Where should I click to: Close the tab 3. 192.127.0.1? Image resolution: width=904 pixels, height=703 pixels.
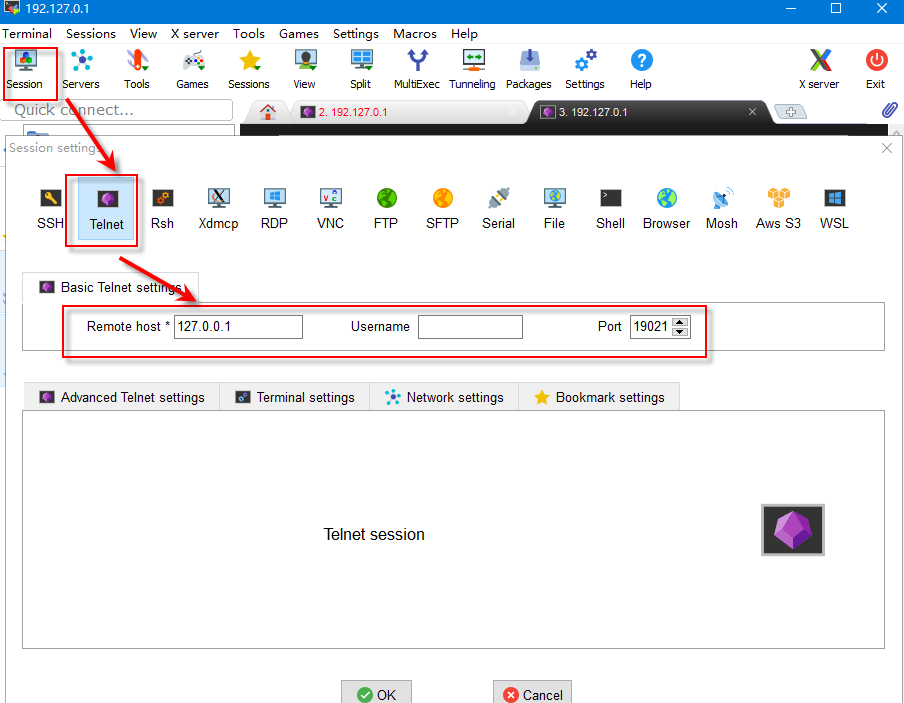pos(752,112)
